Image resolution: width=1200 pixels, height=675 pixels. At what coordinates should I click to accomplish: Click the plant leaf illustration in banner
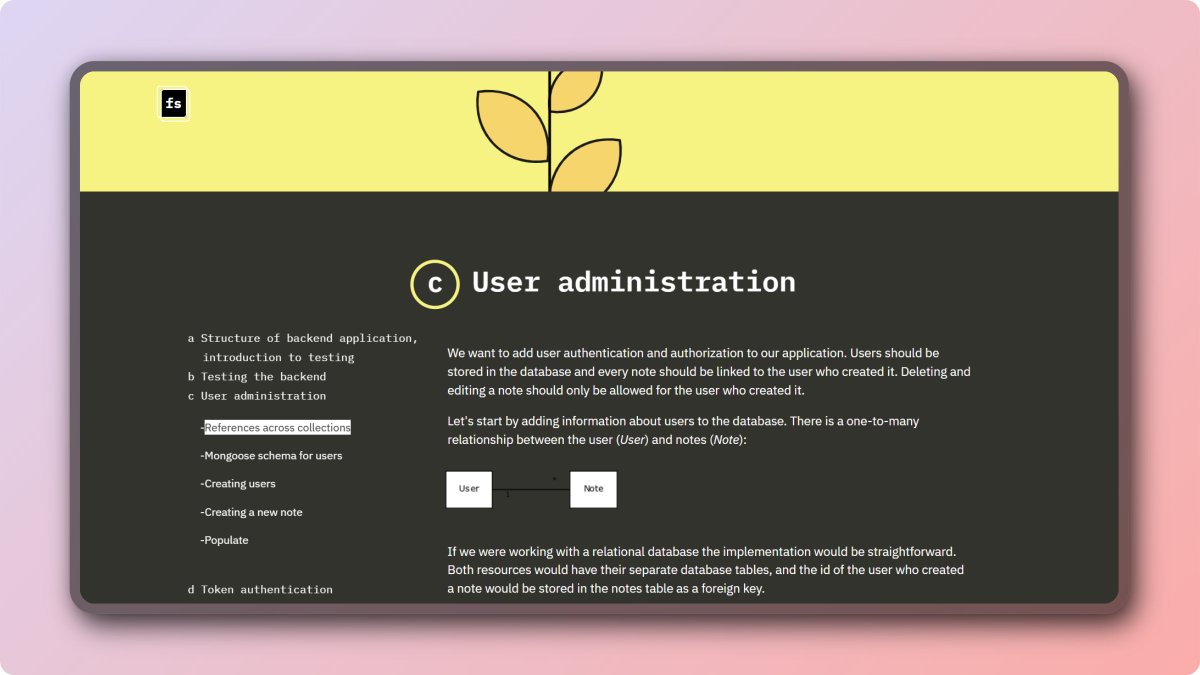click(550, 131)
